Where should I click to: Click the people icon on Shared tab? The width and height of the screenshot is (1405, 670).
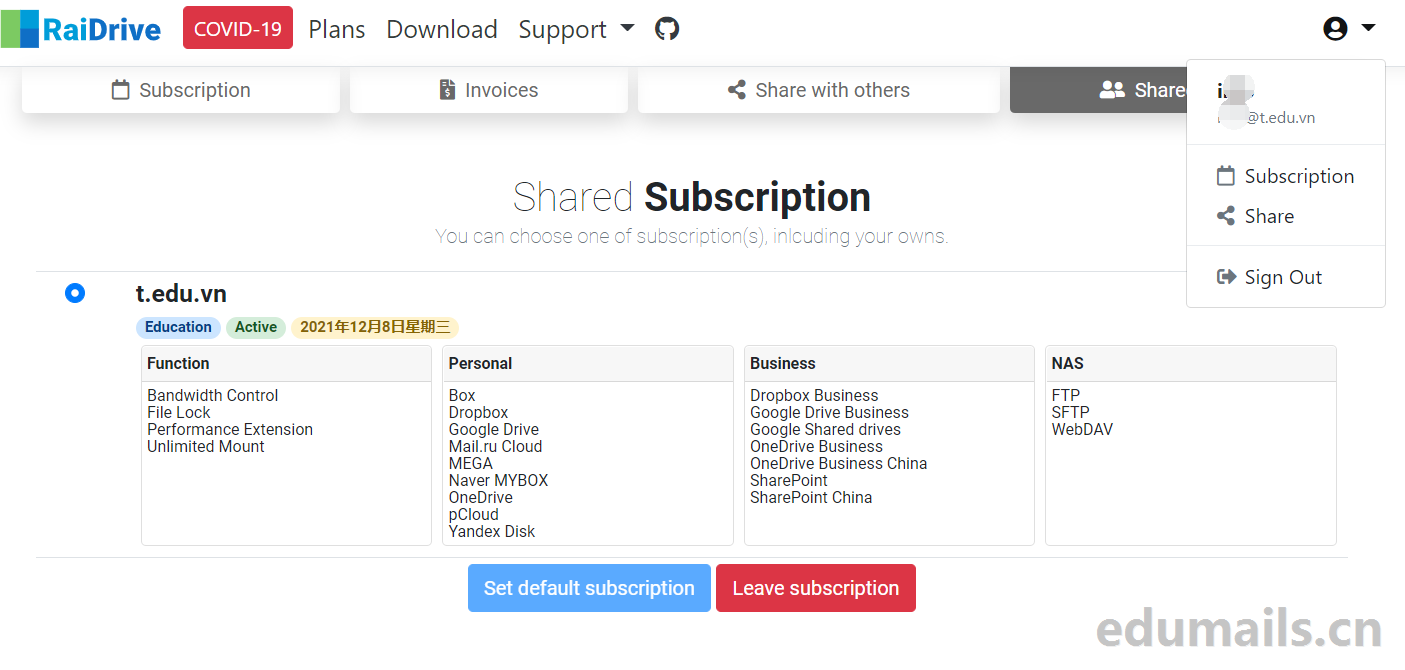click(x=1112, y=90)
